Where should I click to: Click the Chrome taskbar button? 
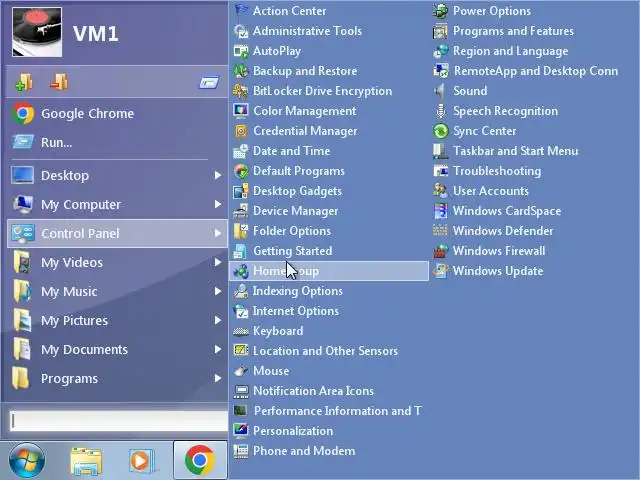[200, 460]
